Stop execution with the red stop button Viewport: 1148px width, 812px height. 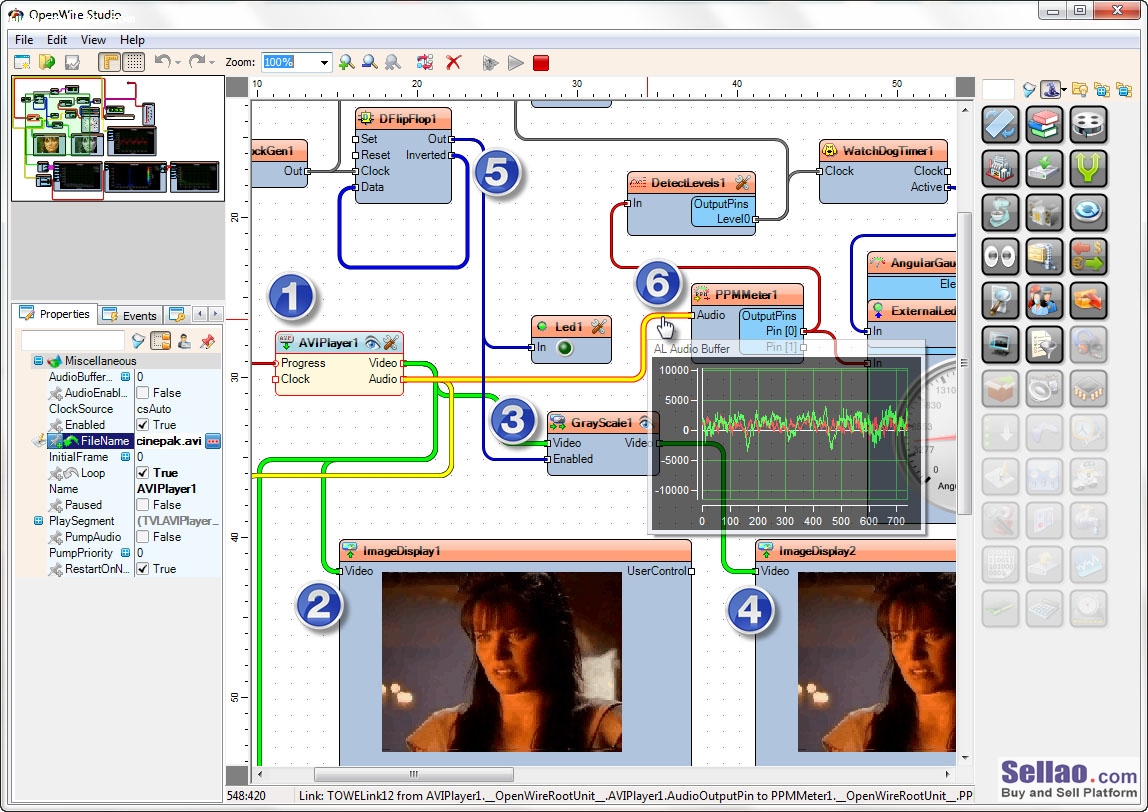[541, 63]
